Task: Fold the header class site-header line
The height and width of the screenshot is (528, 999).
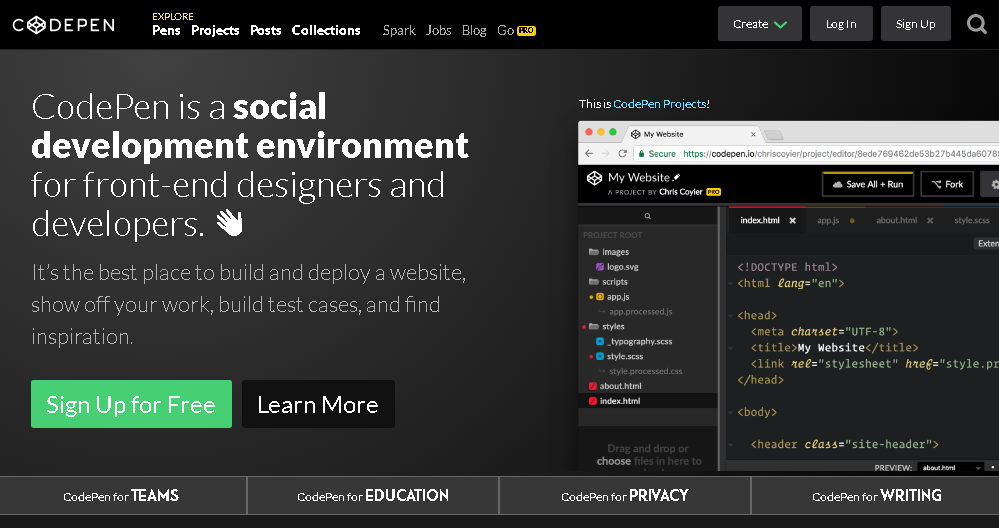Action: pyautogui.click(x=731, y=445)
